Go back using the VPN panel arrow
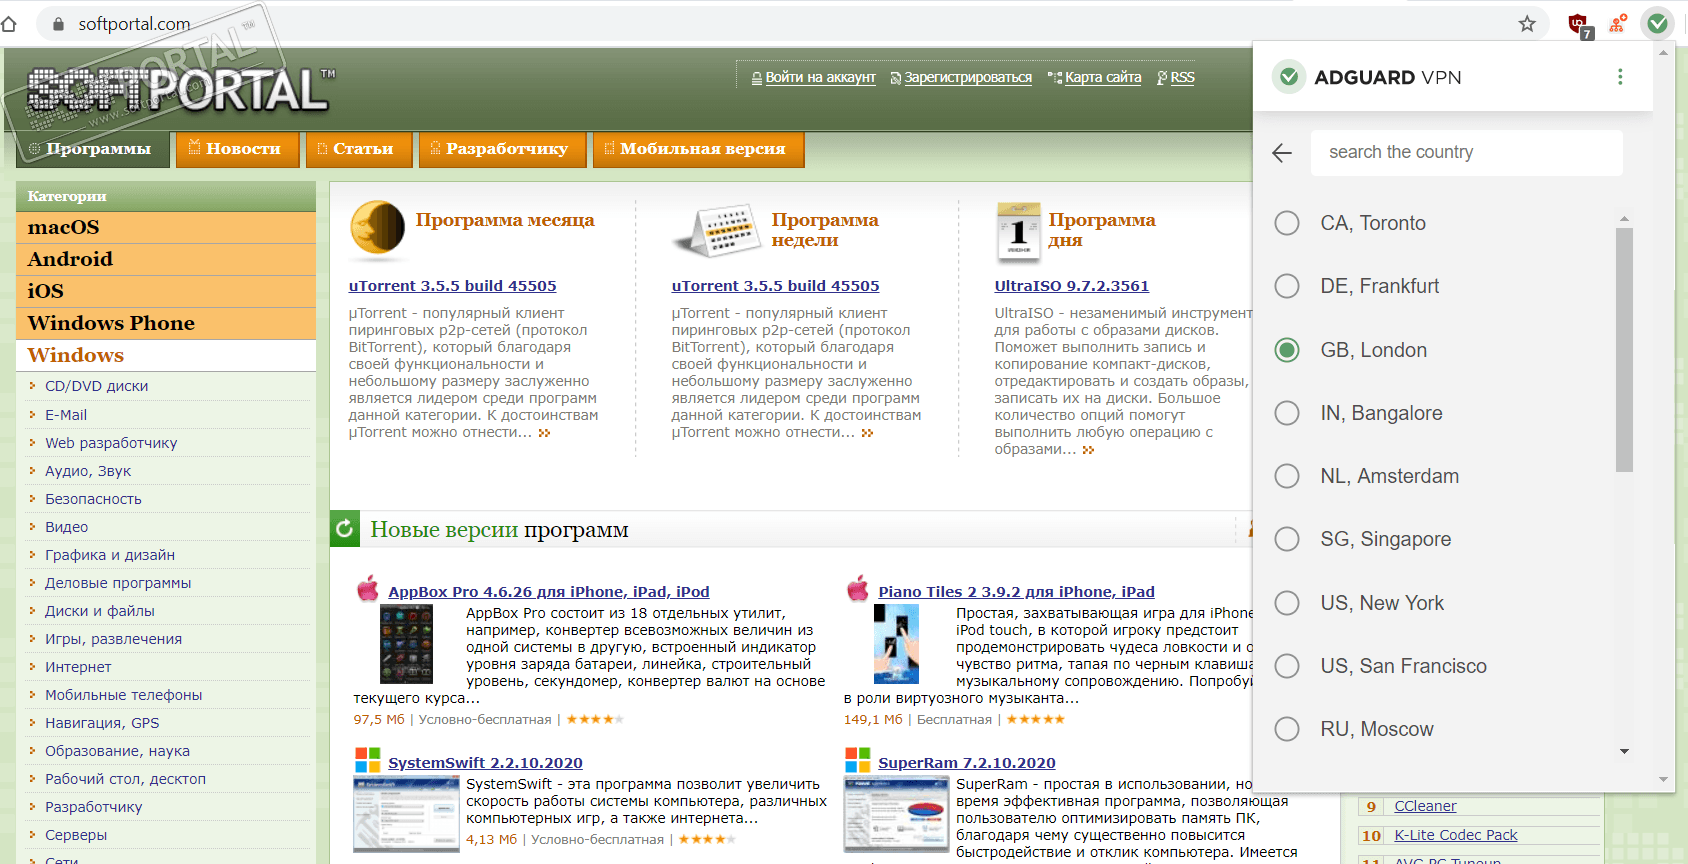The image size is (1688, 864). point(1282,153)
